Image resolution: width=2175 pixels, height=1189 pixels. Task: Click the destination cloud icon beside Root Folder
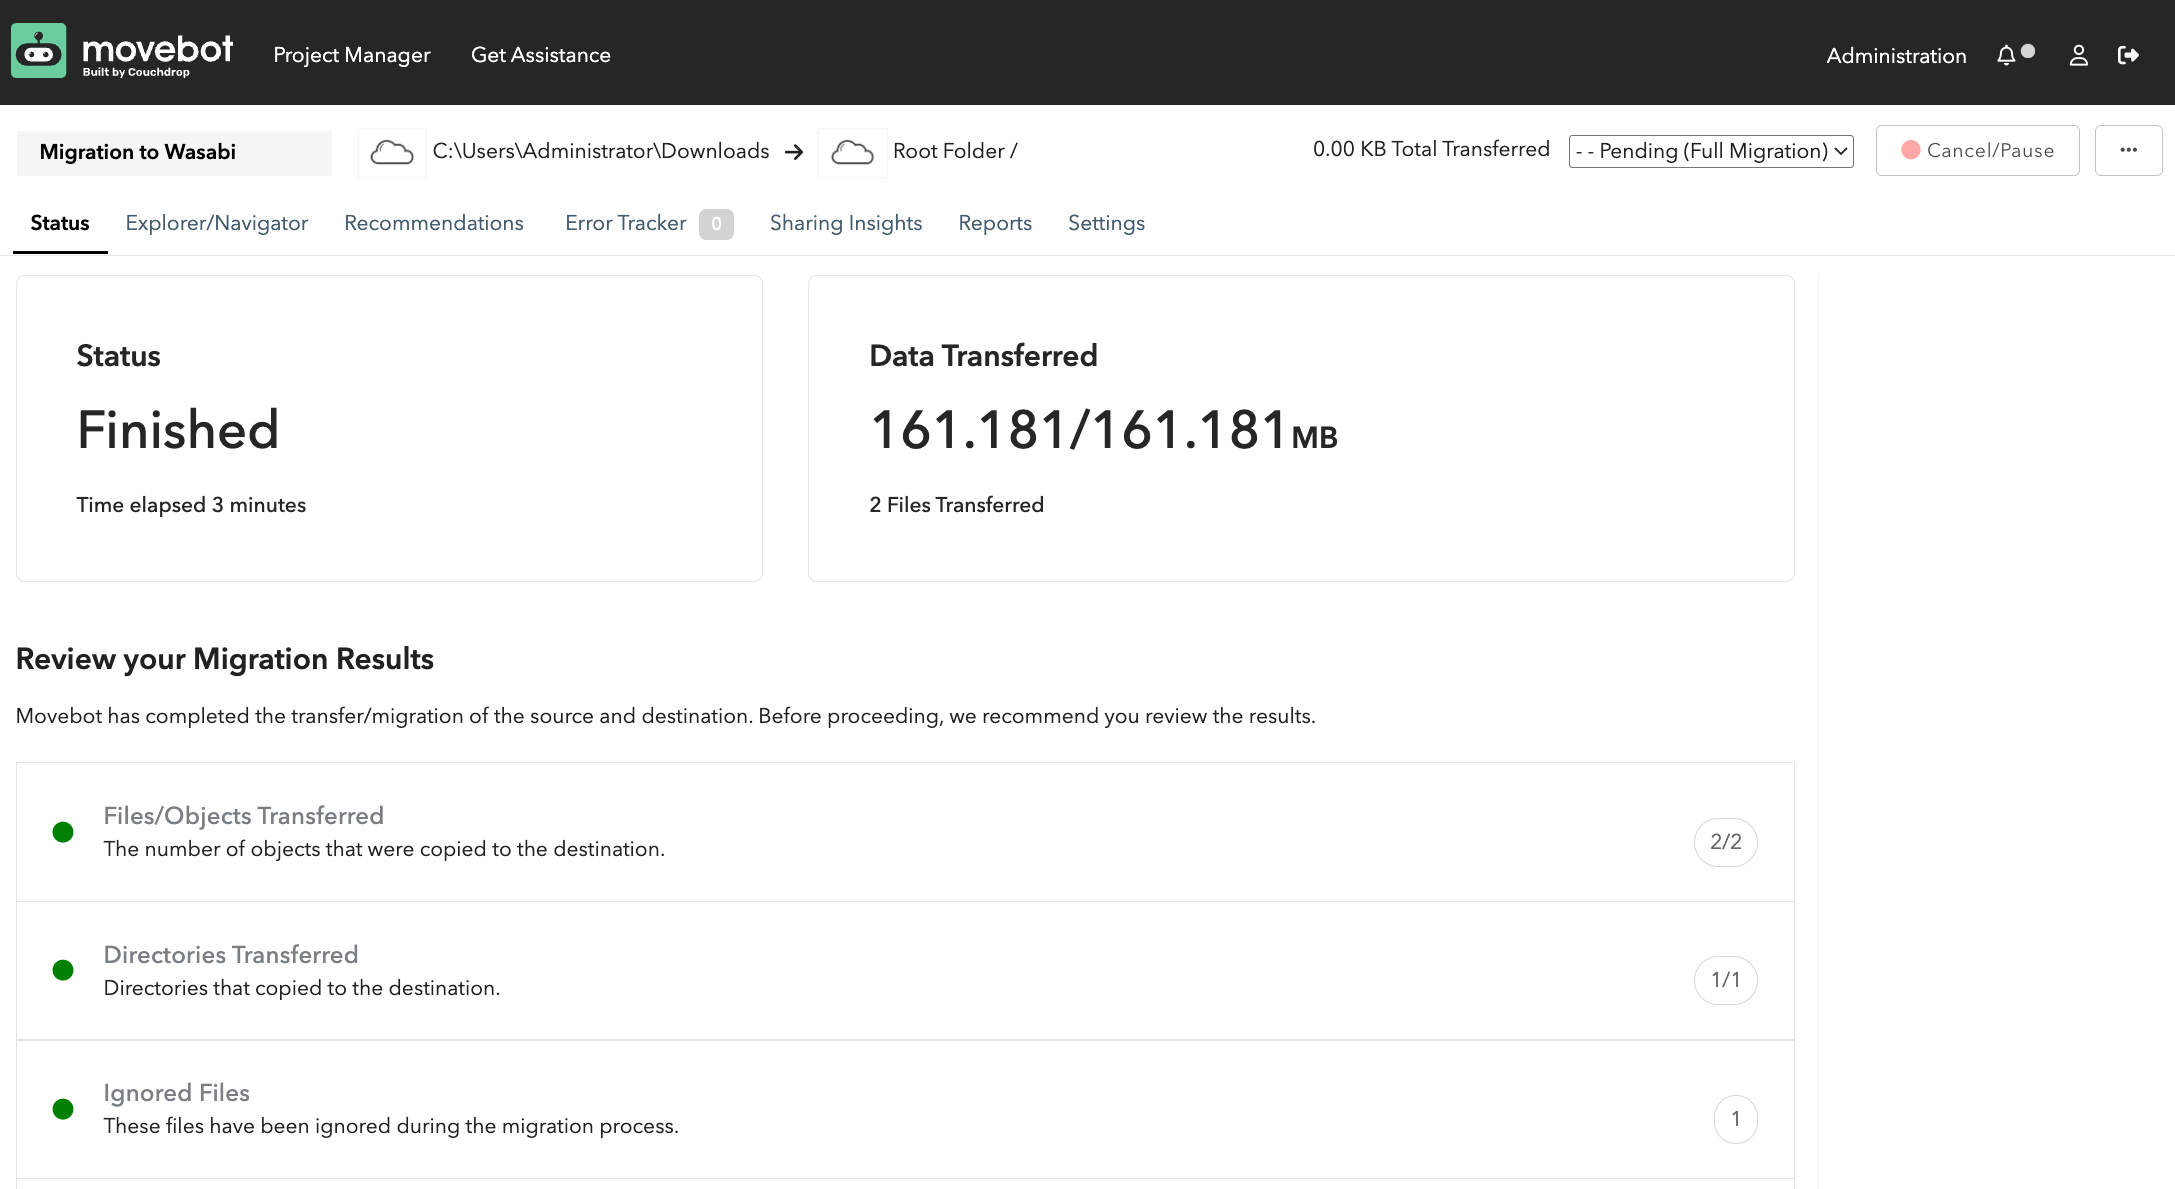click(852, 152)
